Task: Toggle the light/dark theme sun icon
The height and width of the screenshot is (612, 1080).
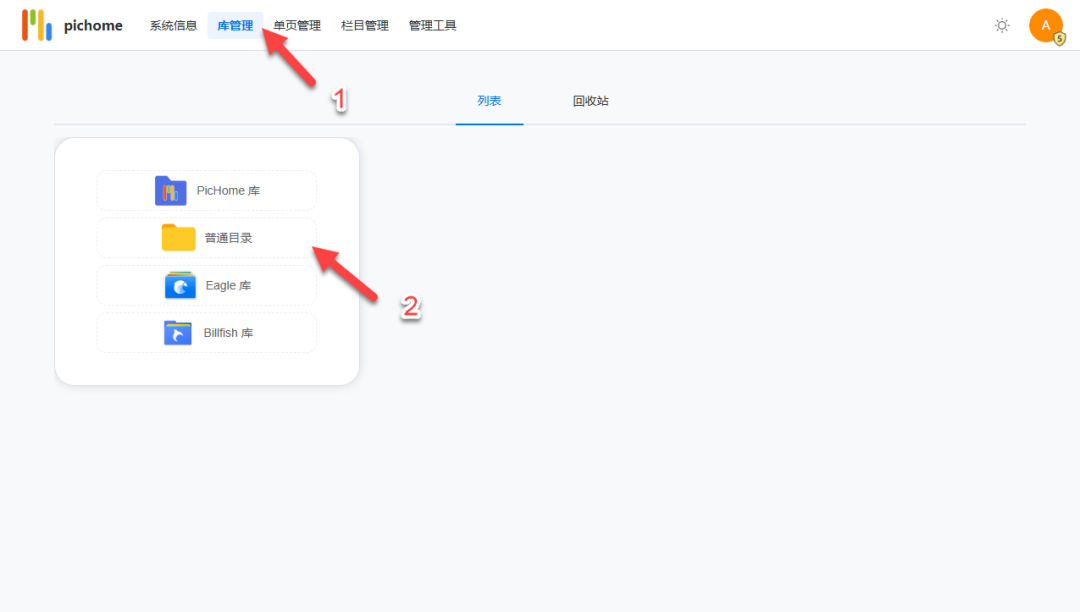Action: pos(1002,25)
